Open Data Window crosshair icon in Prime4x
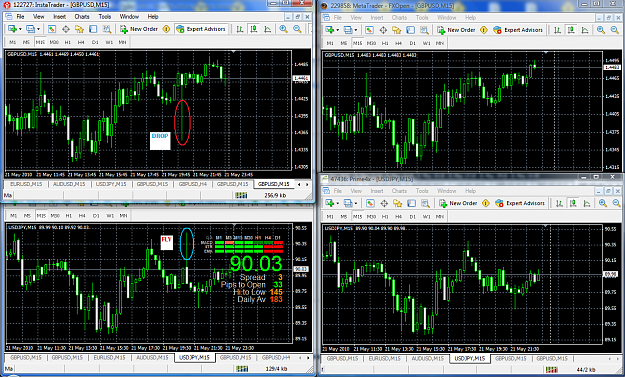 (x=384, y=203)
